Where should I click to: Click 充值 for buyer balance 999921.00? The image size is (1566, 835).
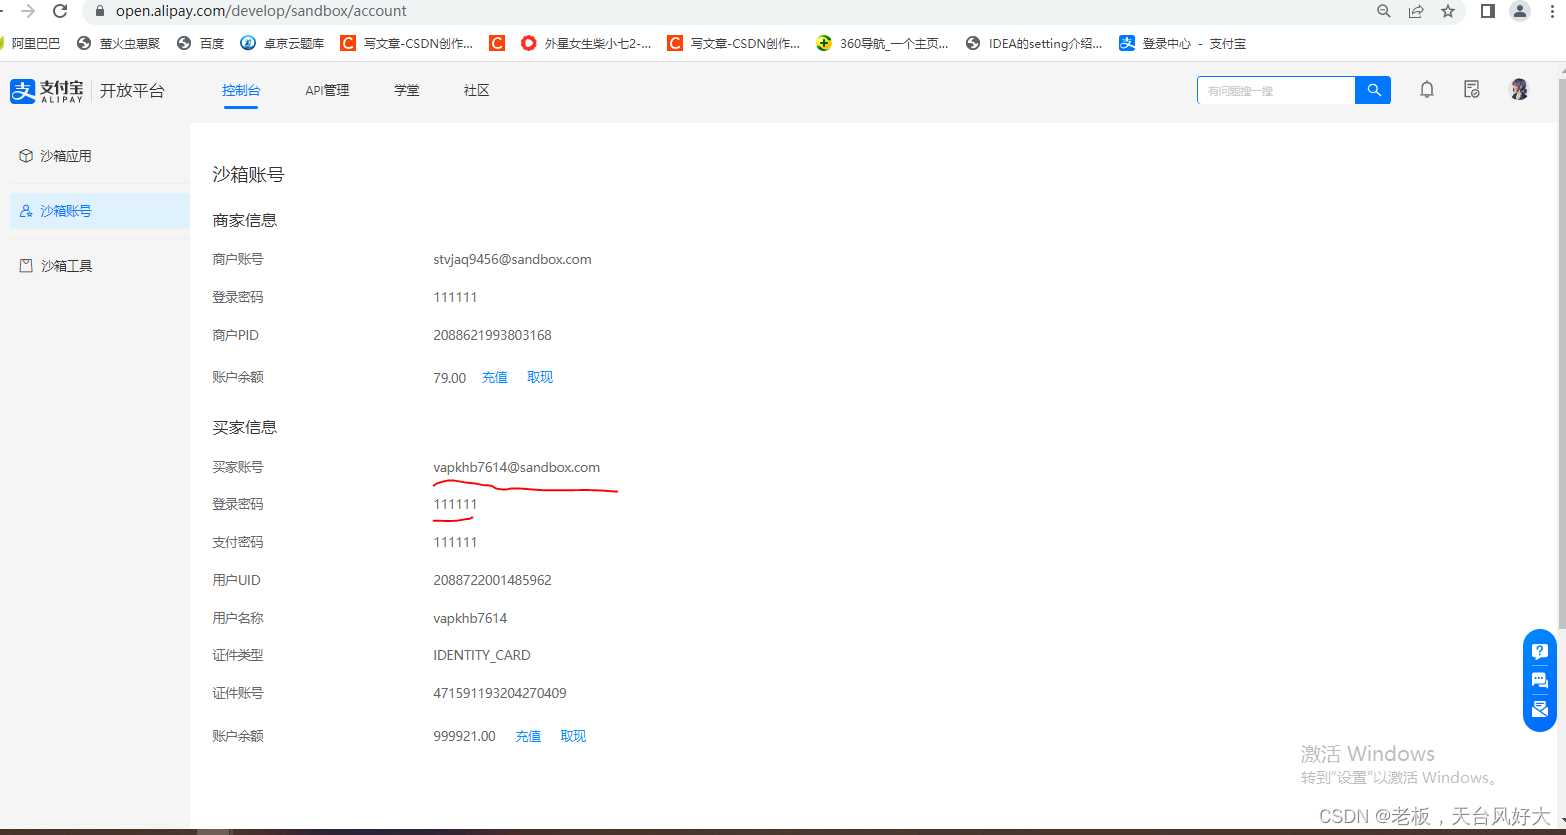coord(528,736)
